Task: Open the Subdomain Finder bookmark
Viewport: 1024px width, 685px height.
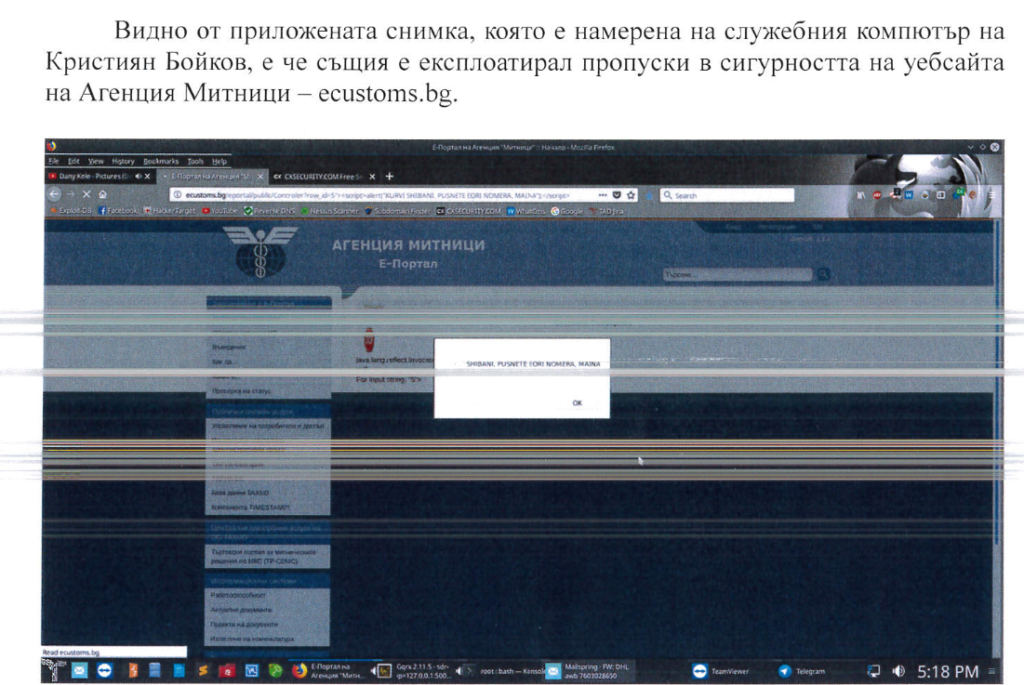Action: point(397,211)
